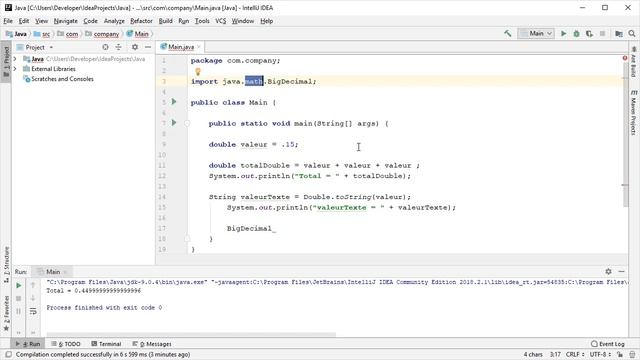Viewport: 640px width, 360px height.
Task: Click the company breadcrumb in the navigation bar
Action: click(102, 34)
